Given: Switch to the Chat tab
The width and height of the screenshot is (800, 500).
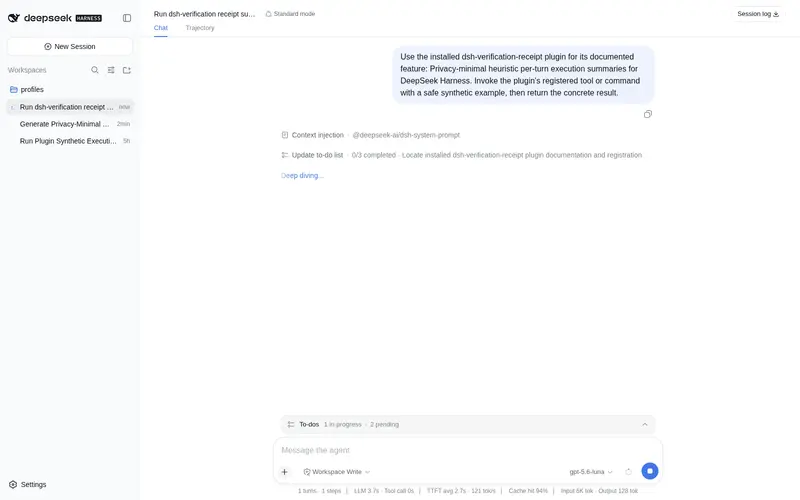Looking at the screenshot, I should [x=161, y=28].
